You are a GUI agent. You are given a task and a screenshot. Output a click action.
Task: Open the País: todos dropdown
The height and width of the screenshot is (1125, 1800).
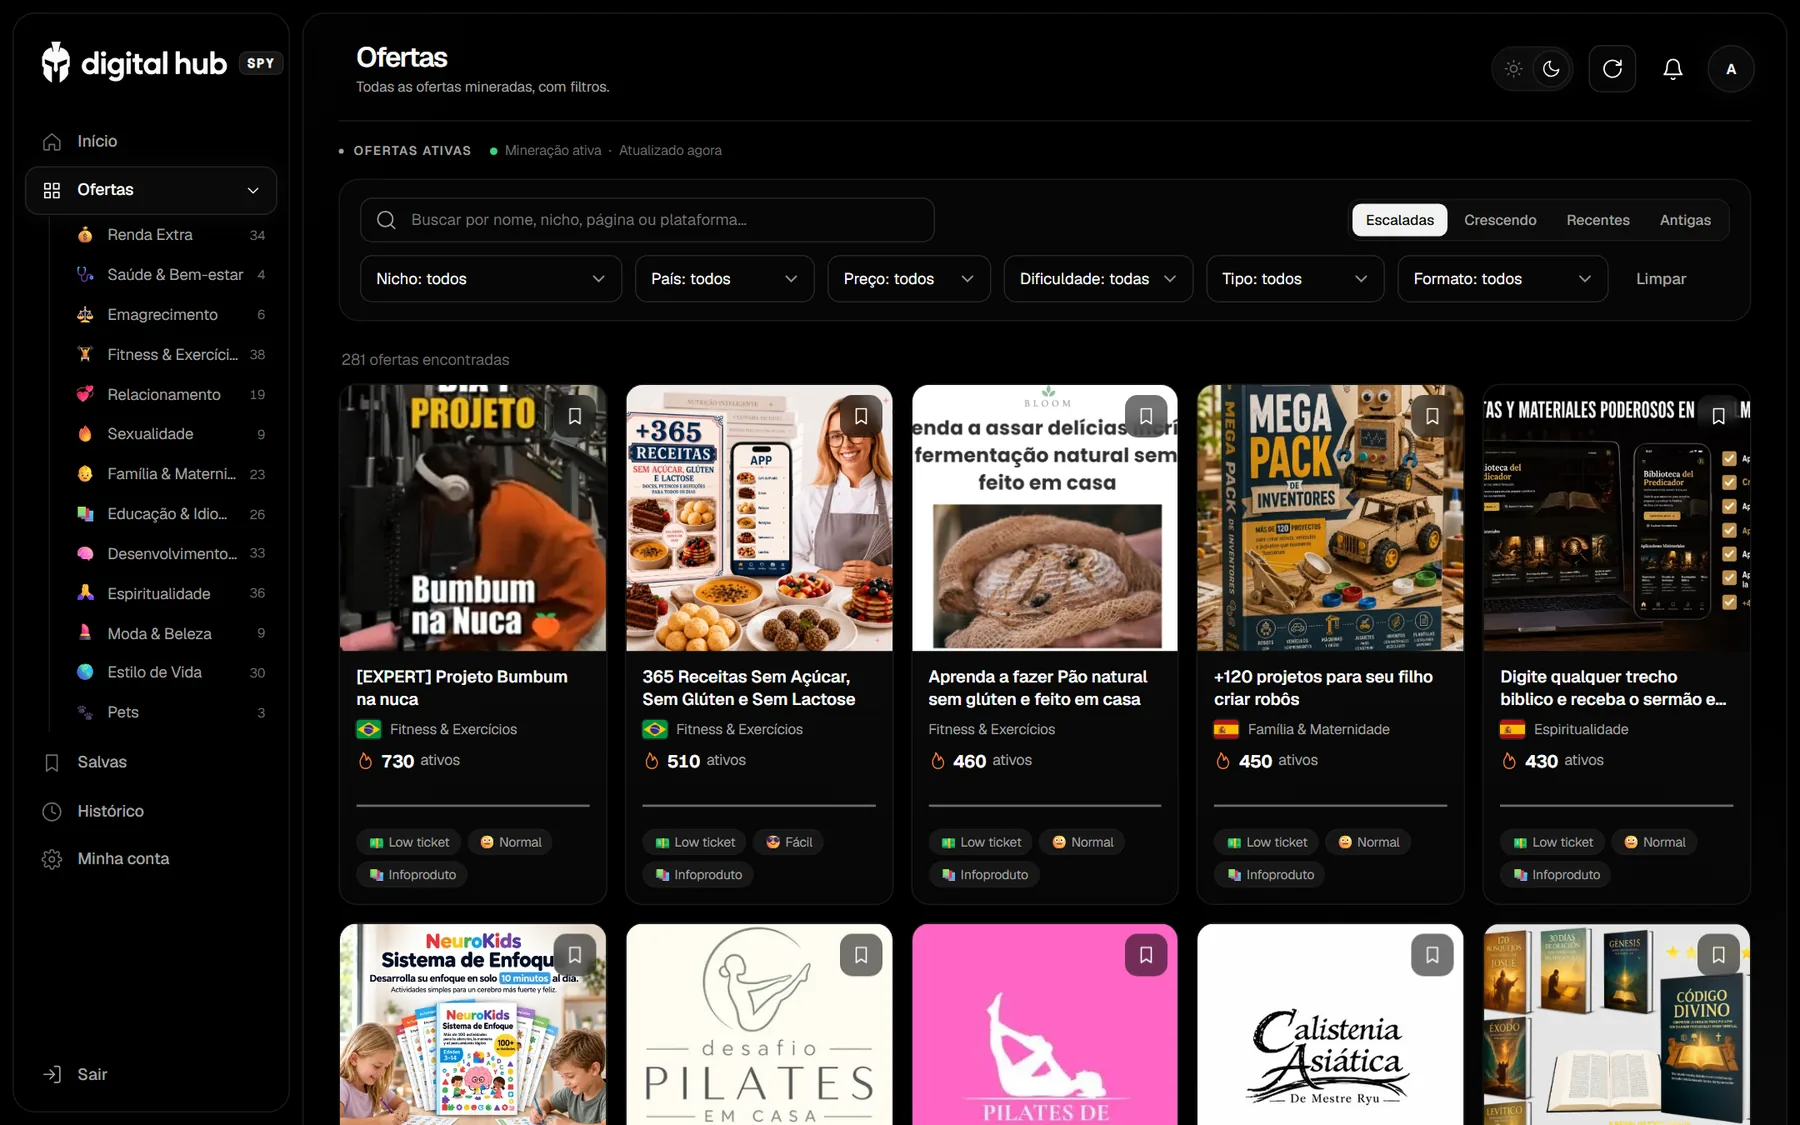[x=724, y=279]
